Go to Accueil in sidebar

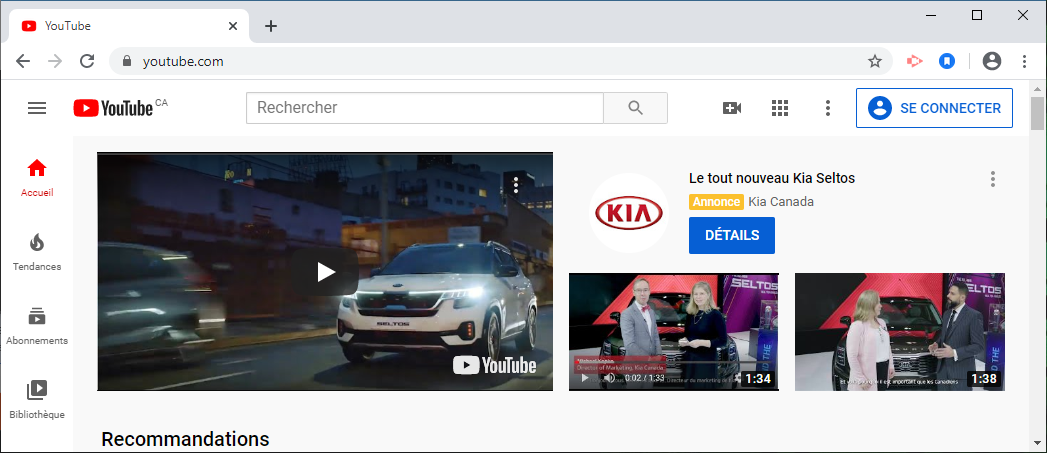(x=37, y=178)
